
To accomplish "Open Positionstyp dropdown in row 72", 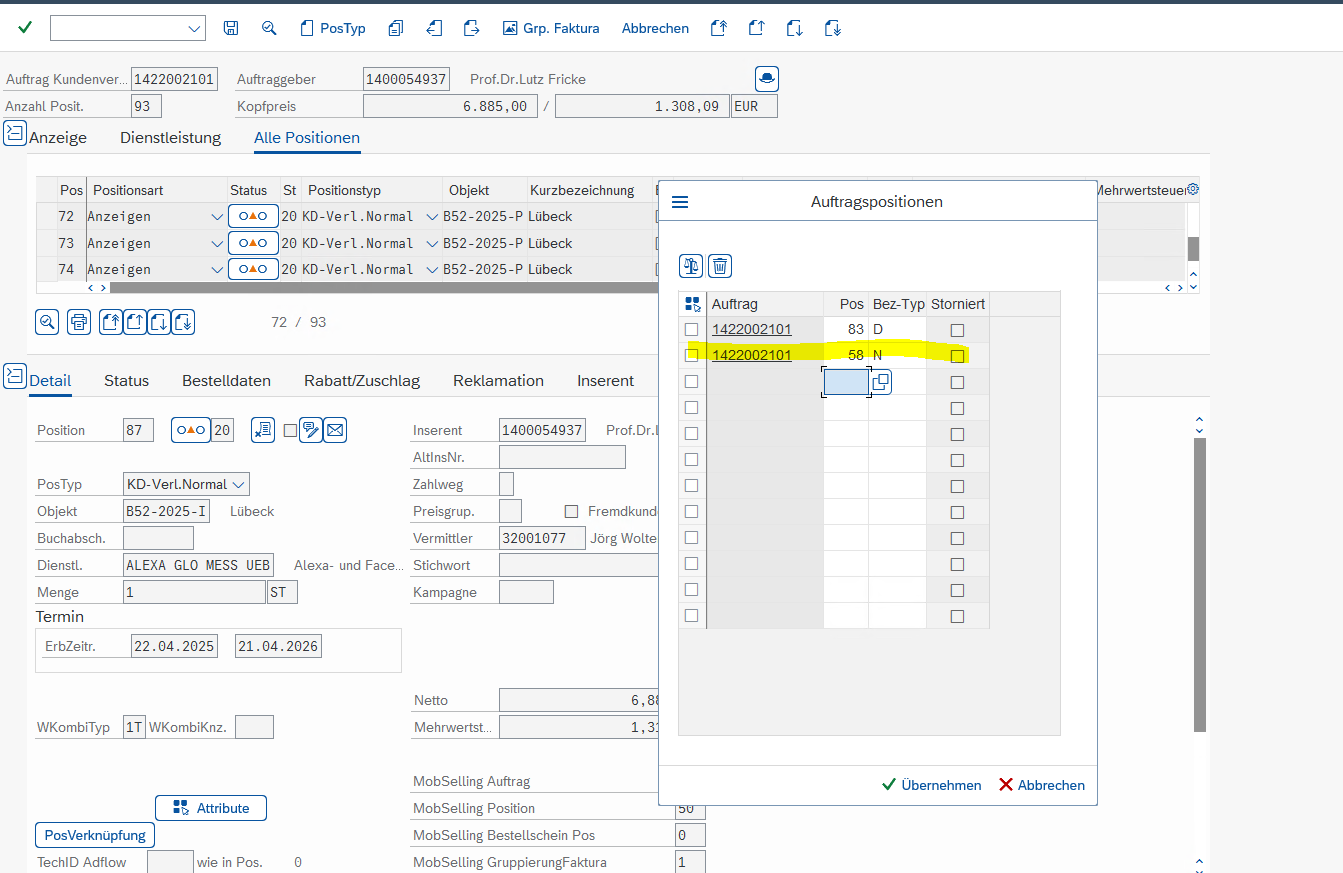I will tap(432, 217).
